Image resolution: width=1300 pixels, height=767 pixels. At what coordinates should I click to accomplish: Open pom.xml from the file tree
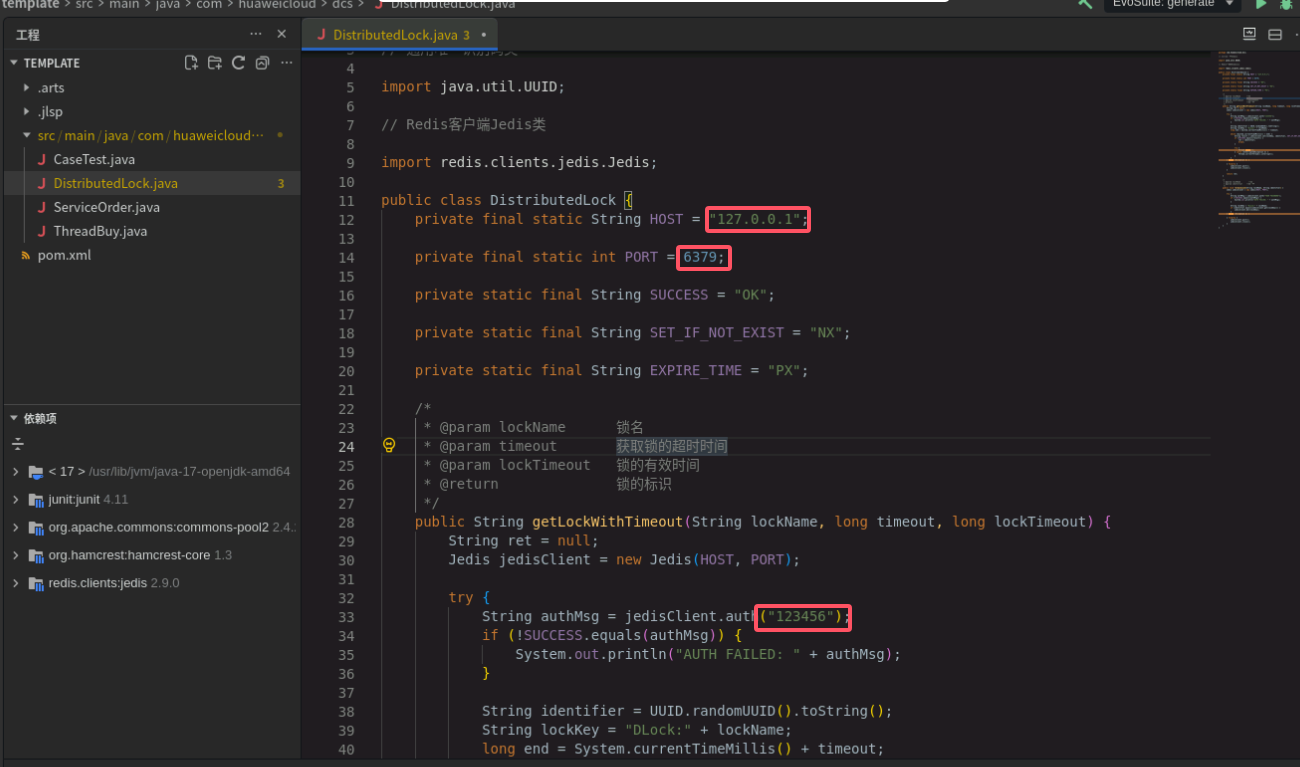[x=64, y=255]
